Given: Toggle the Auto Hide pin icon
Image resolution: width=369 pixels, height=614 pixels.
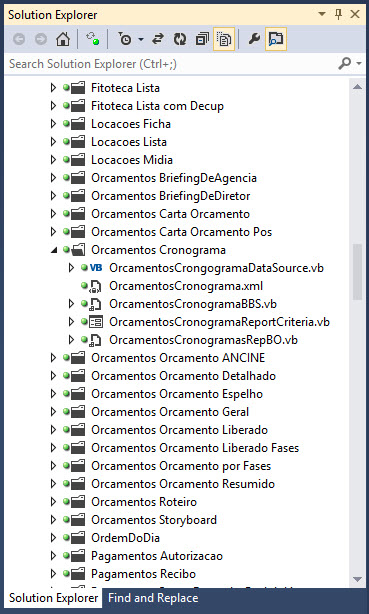Looking at the screenshot, I should pos(338,14).
